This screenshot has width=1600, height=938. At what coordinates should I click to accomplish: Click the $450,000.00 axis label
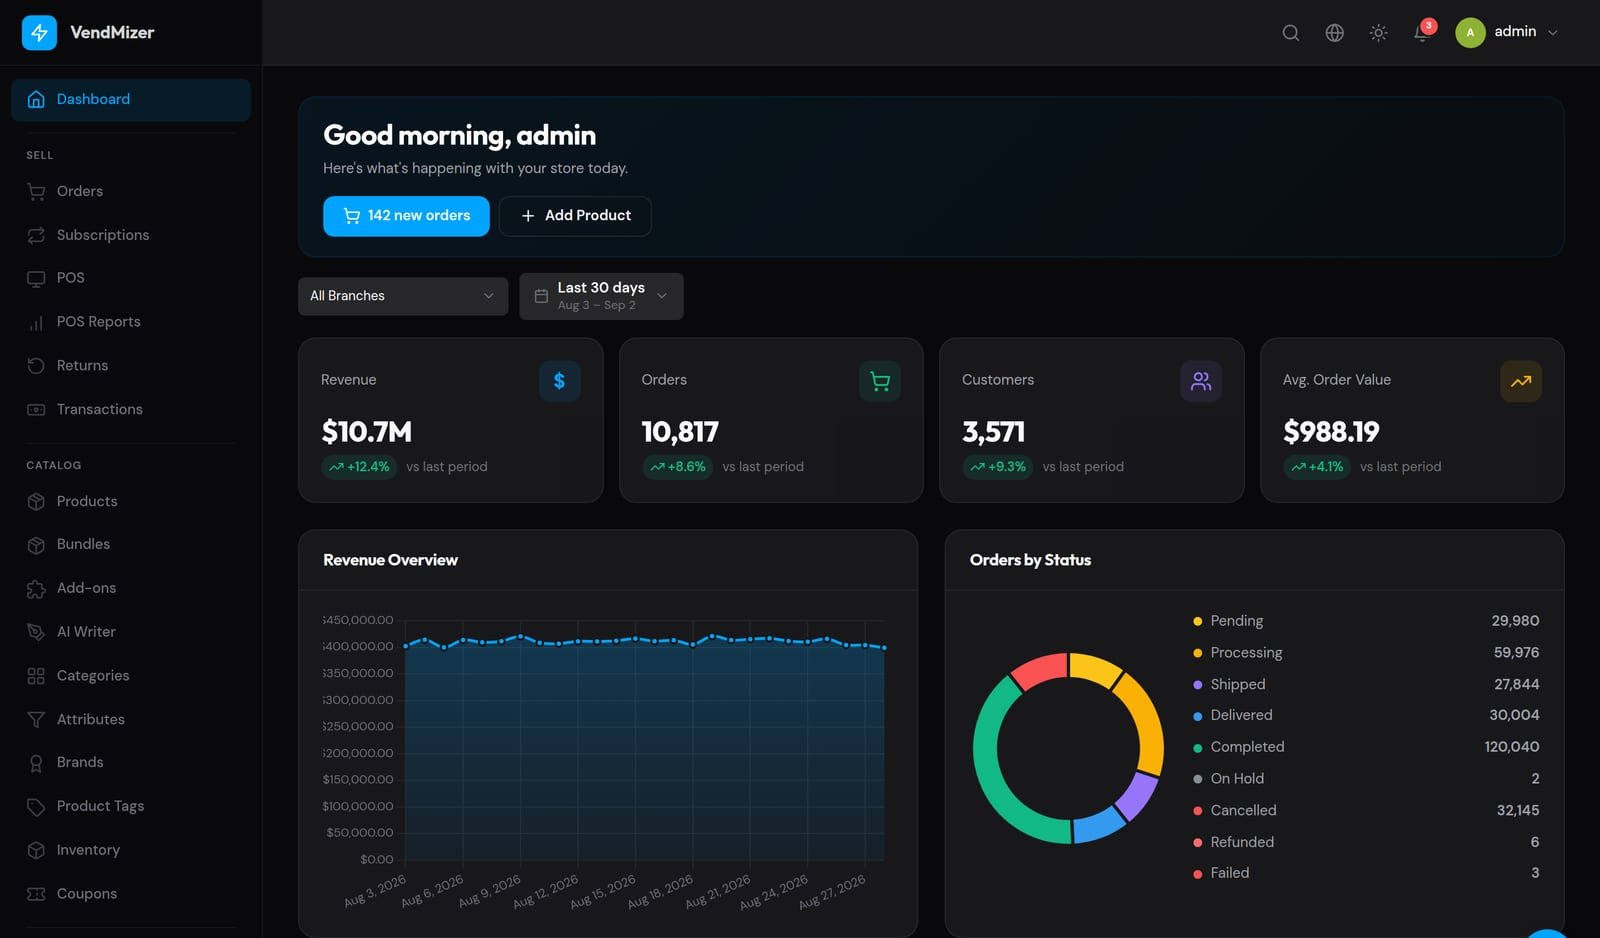pos(358,620)
